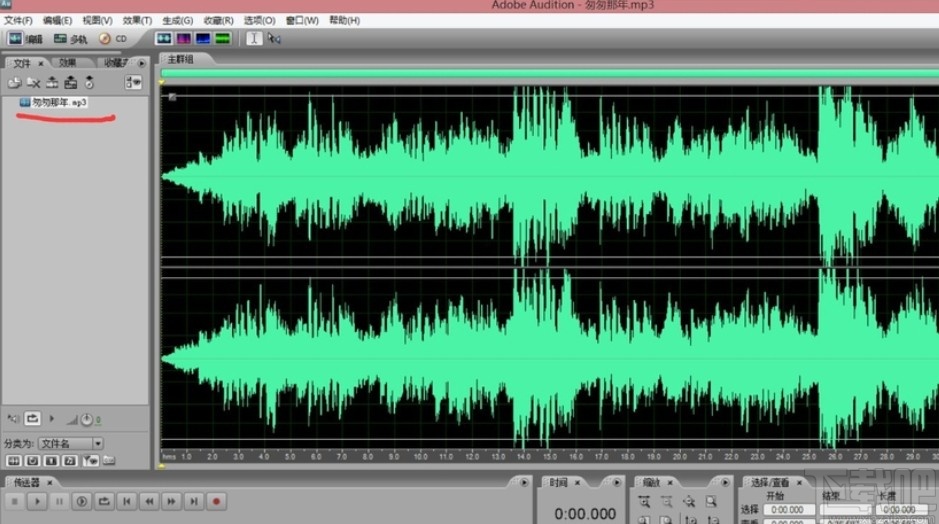939x524 pixels.
Task: Open the sort by 文件名 dropdown
Action: pyautogui.click(x=71, y=443)
